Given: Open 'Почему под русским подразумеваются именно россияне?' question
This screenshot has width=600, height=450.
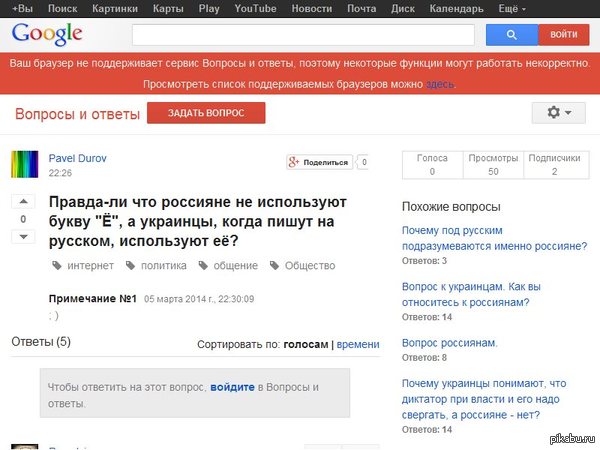Looking at the screenshot, I should tap(494, 238).
